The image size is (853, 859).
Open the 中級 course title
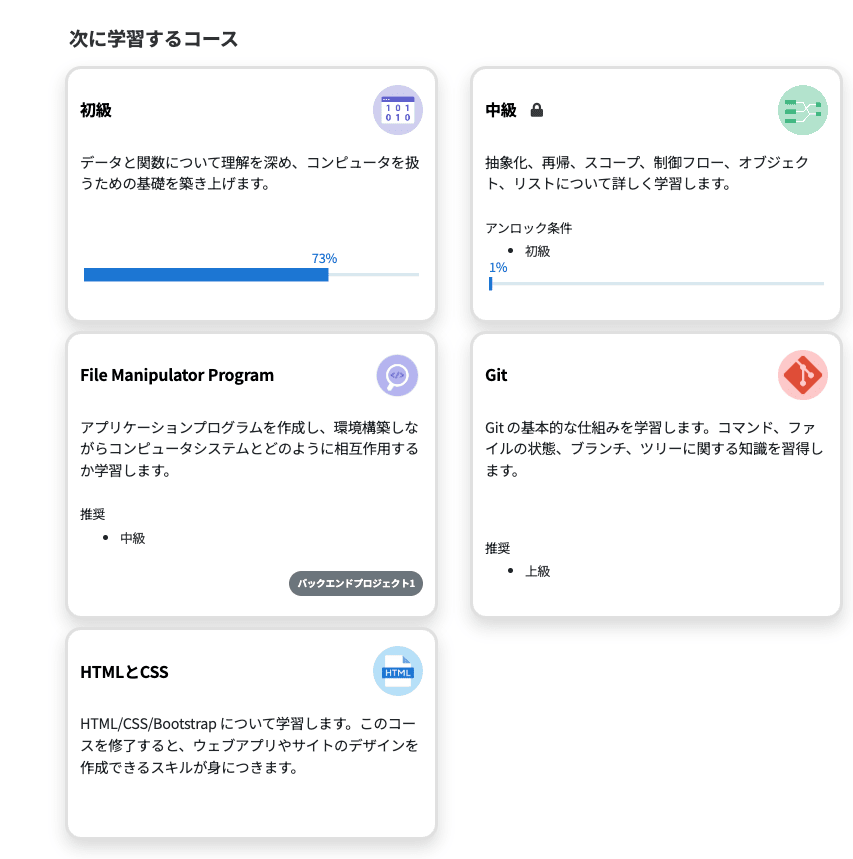click(x=501, y=110)
